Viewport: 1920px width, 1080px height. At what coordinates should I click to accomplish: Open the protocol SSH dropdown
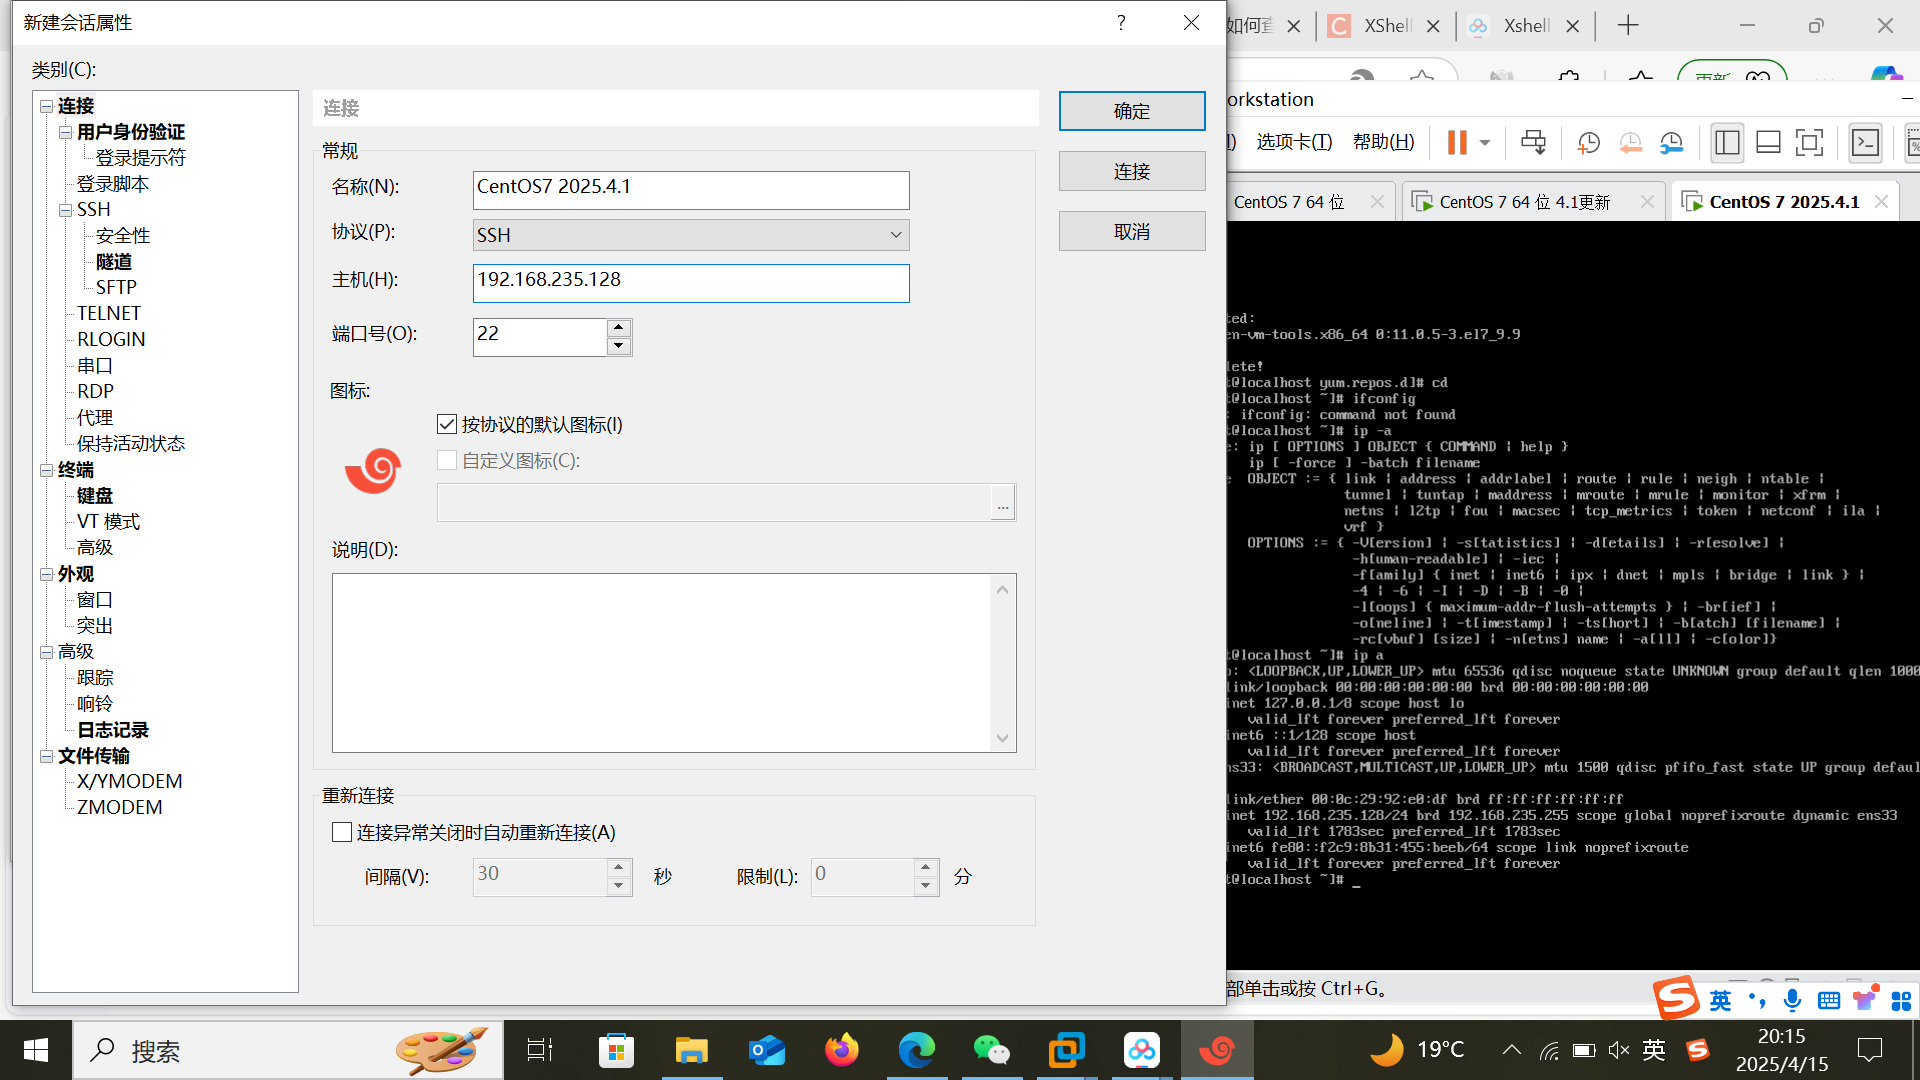[x=895, y=235]
